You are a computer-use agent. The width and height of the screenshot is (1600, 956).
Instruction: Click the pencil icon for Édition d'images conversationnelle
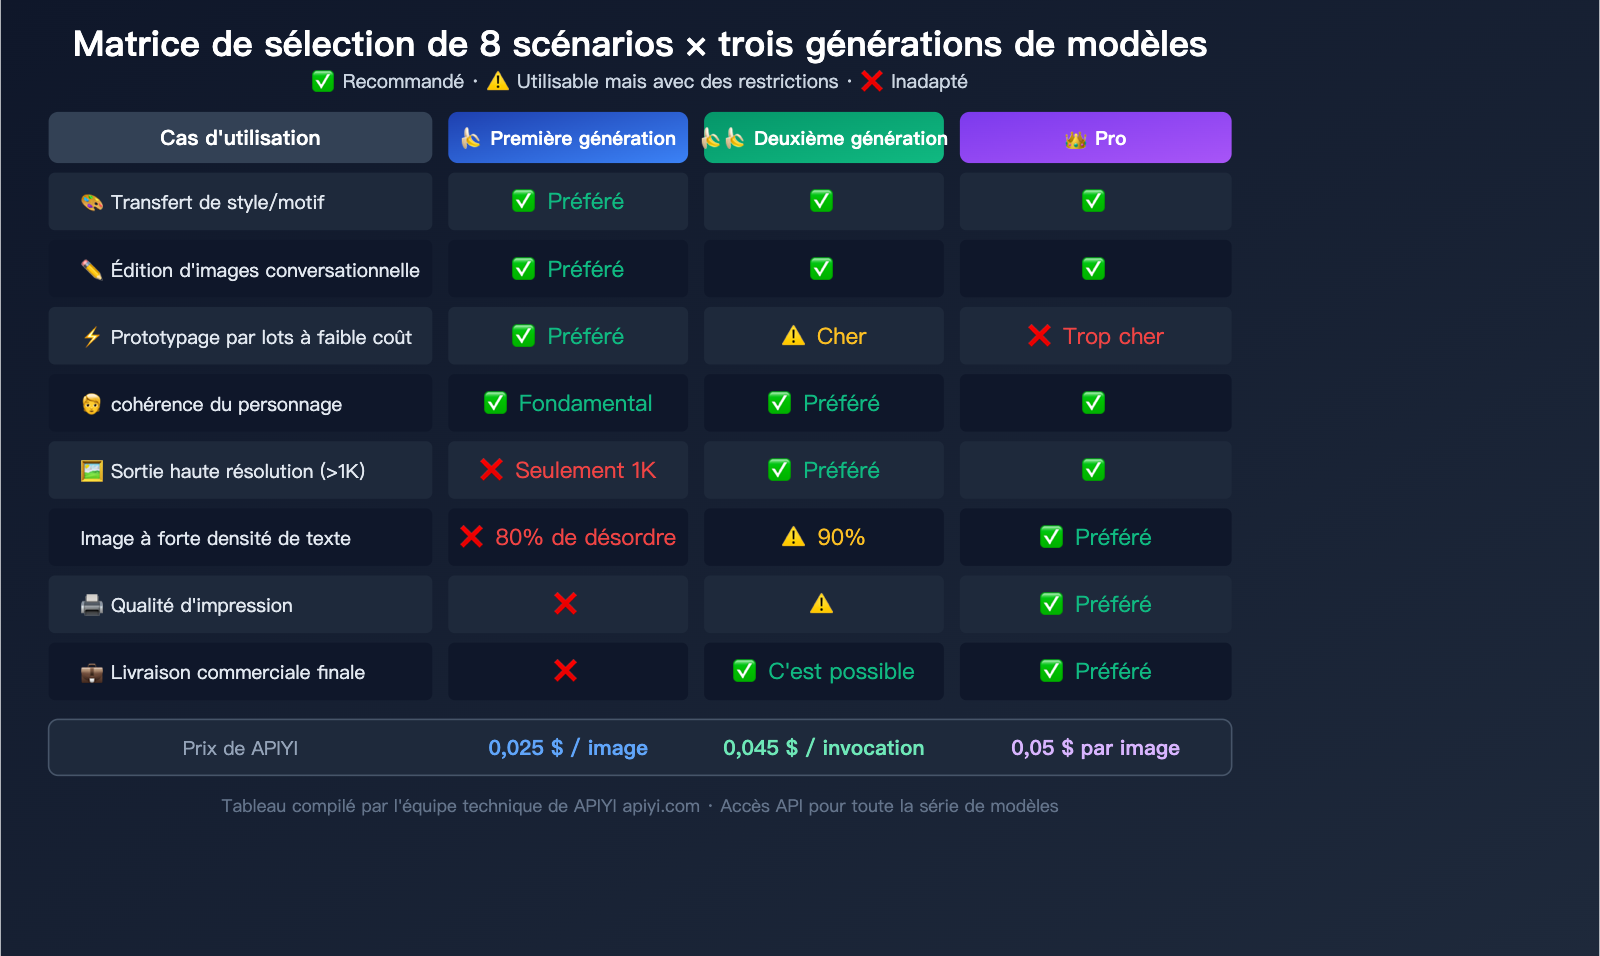[x=91, y=270]
